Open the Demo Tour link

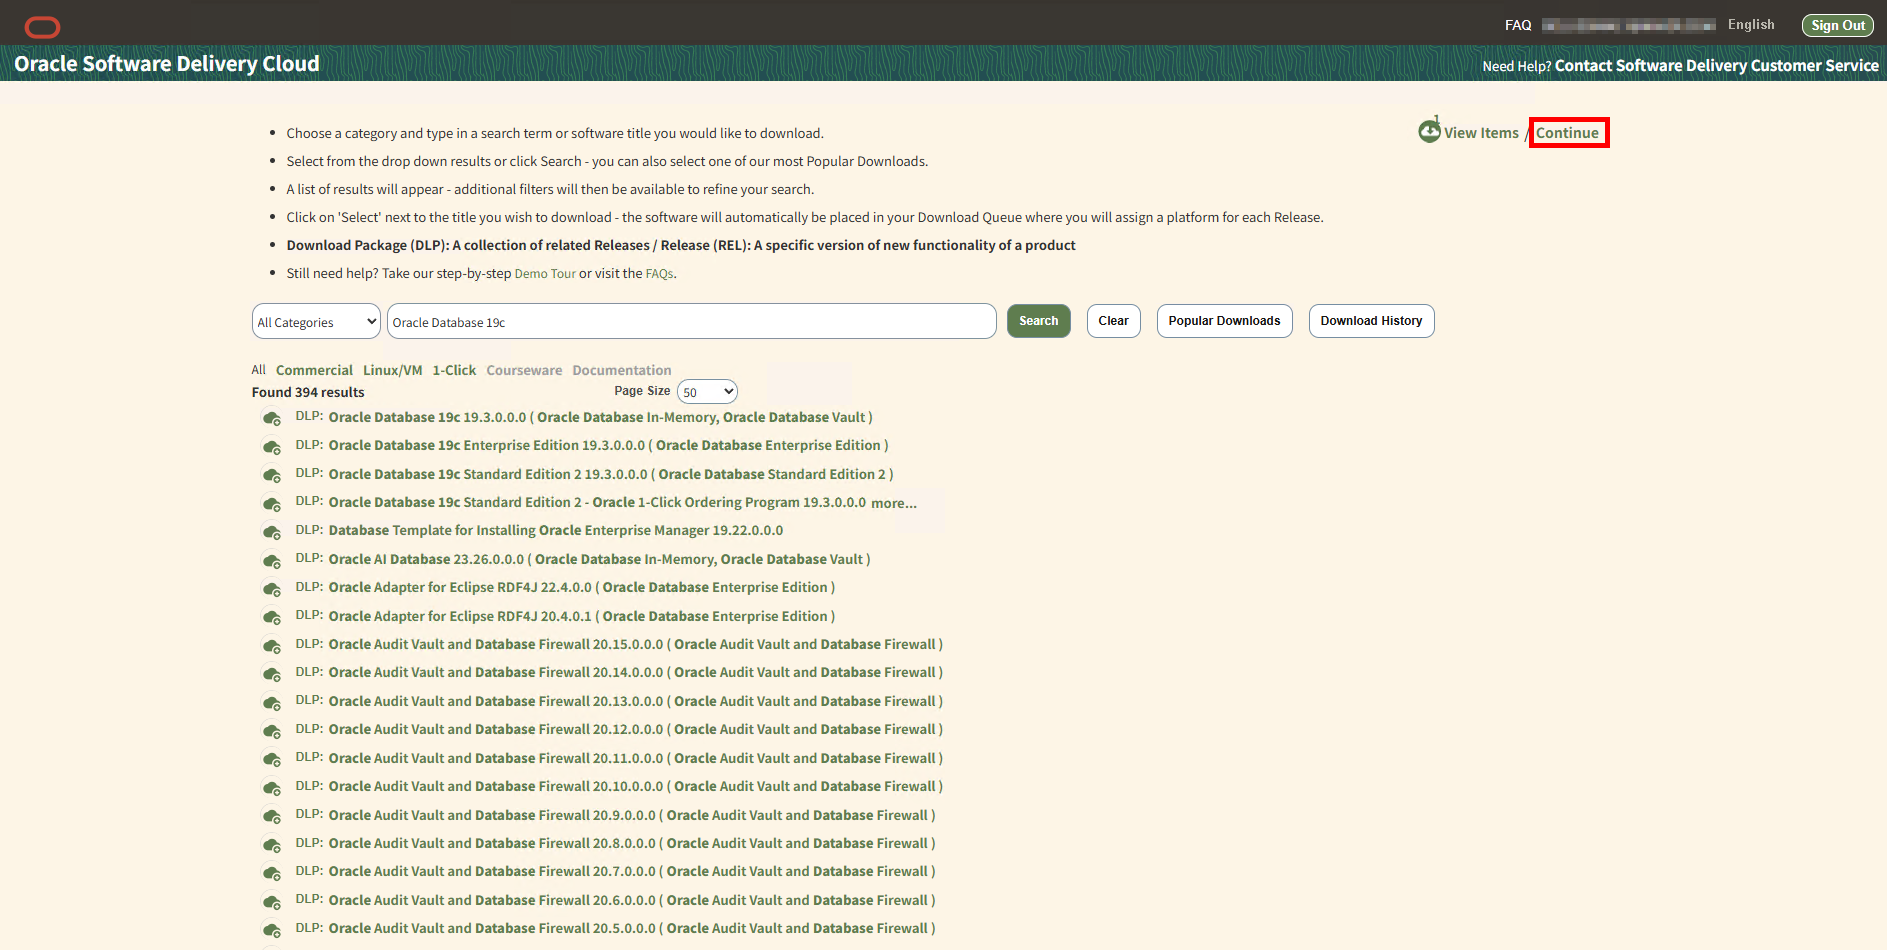point(545,274)
